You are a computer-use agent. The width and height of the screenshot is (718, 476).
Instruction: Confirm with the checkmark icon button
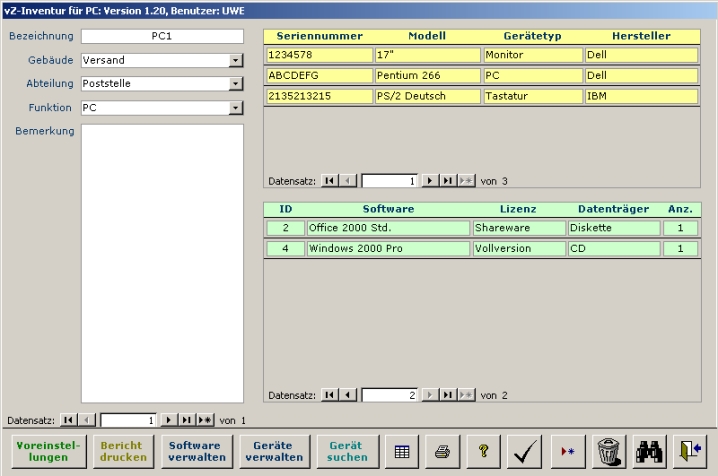click(x=526, y=452)
